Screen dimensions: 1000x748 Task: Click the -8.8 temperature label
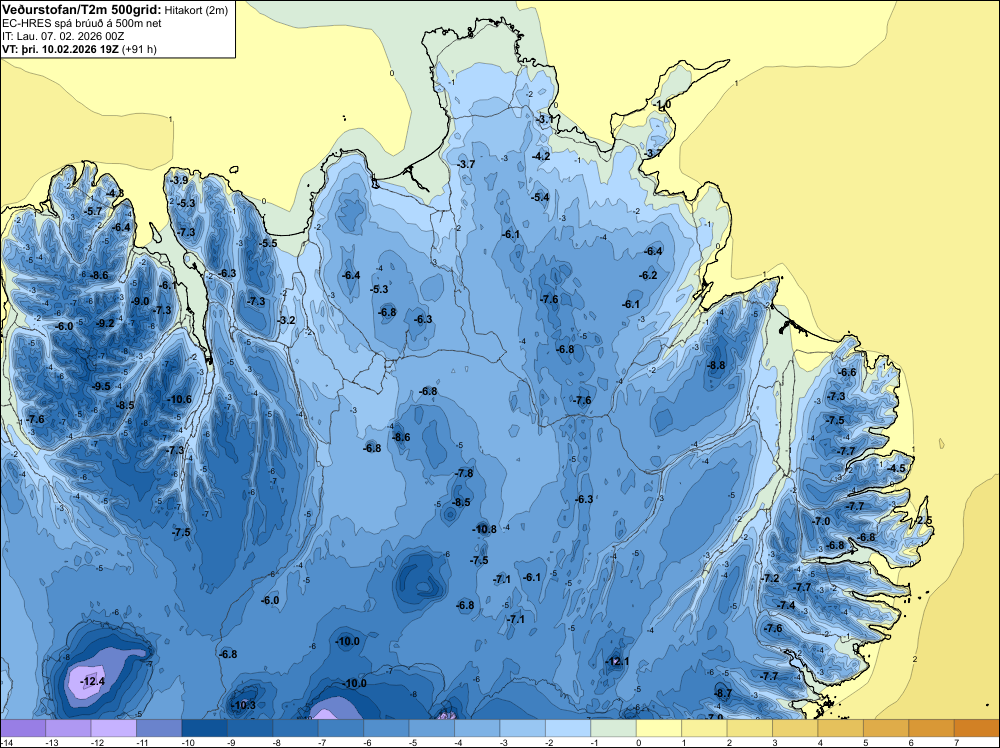coord(717,365)
